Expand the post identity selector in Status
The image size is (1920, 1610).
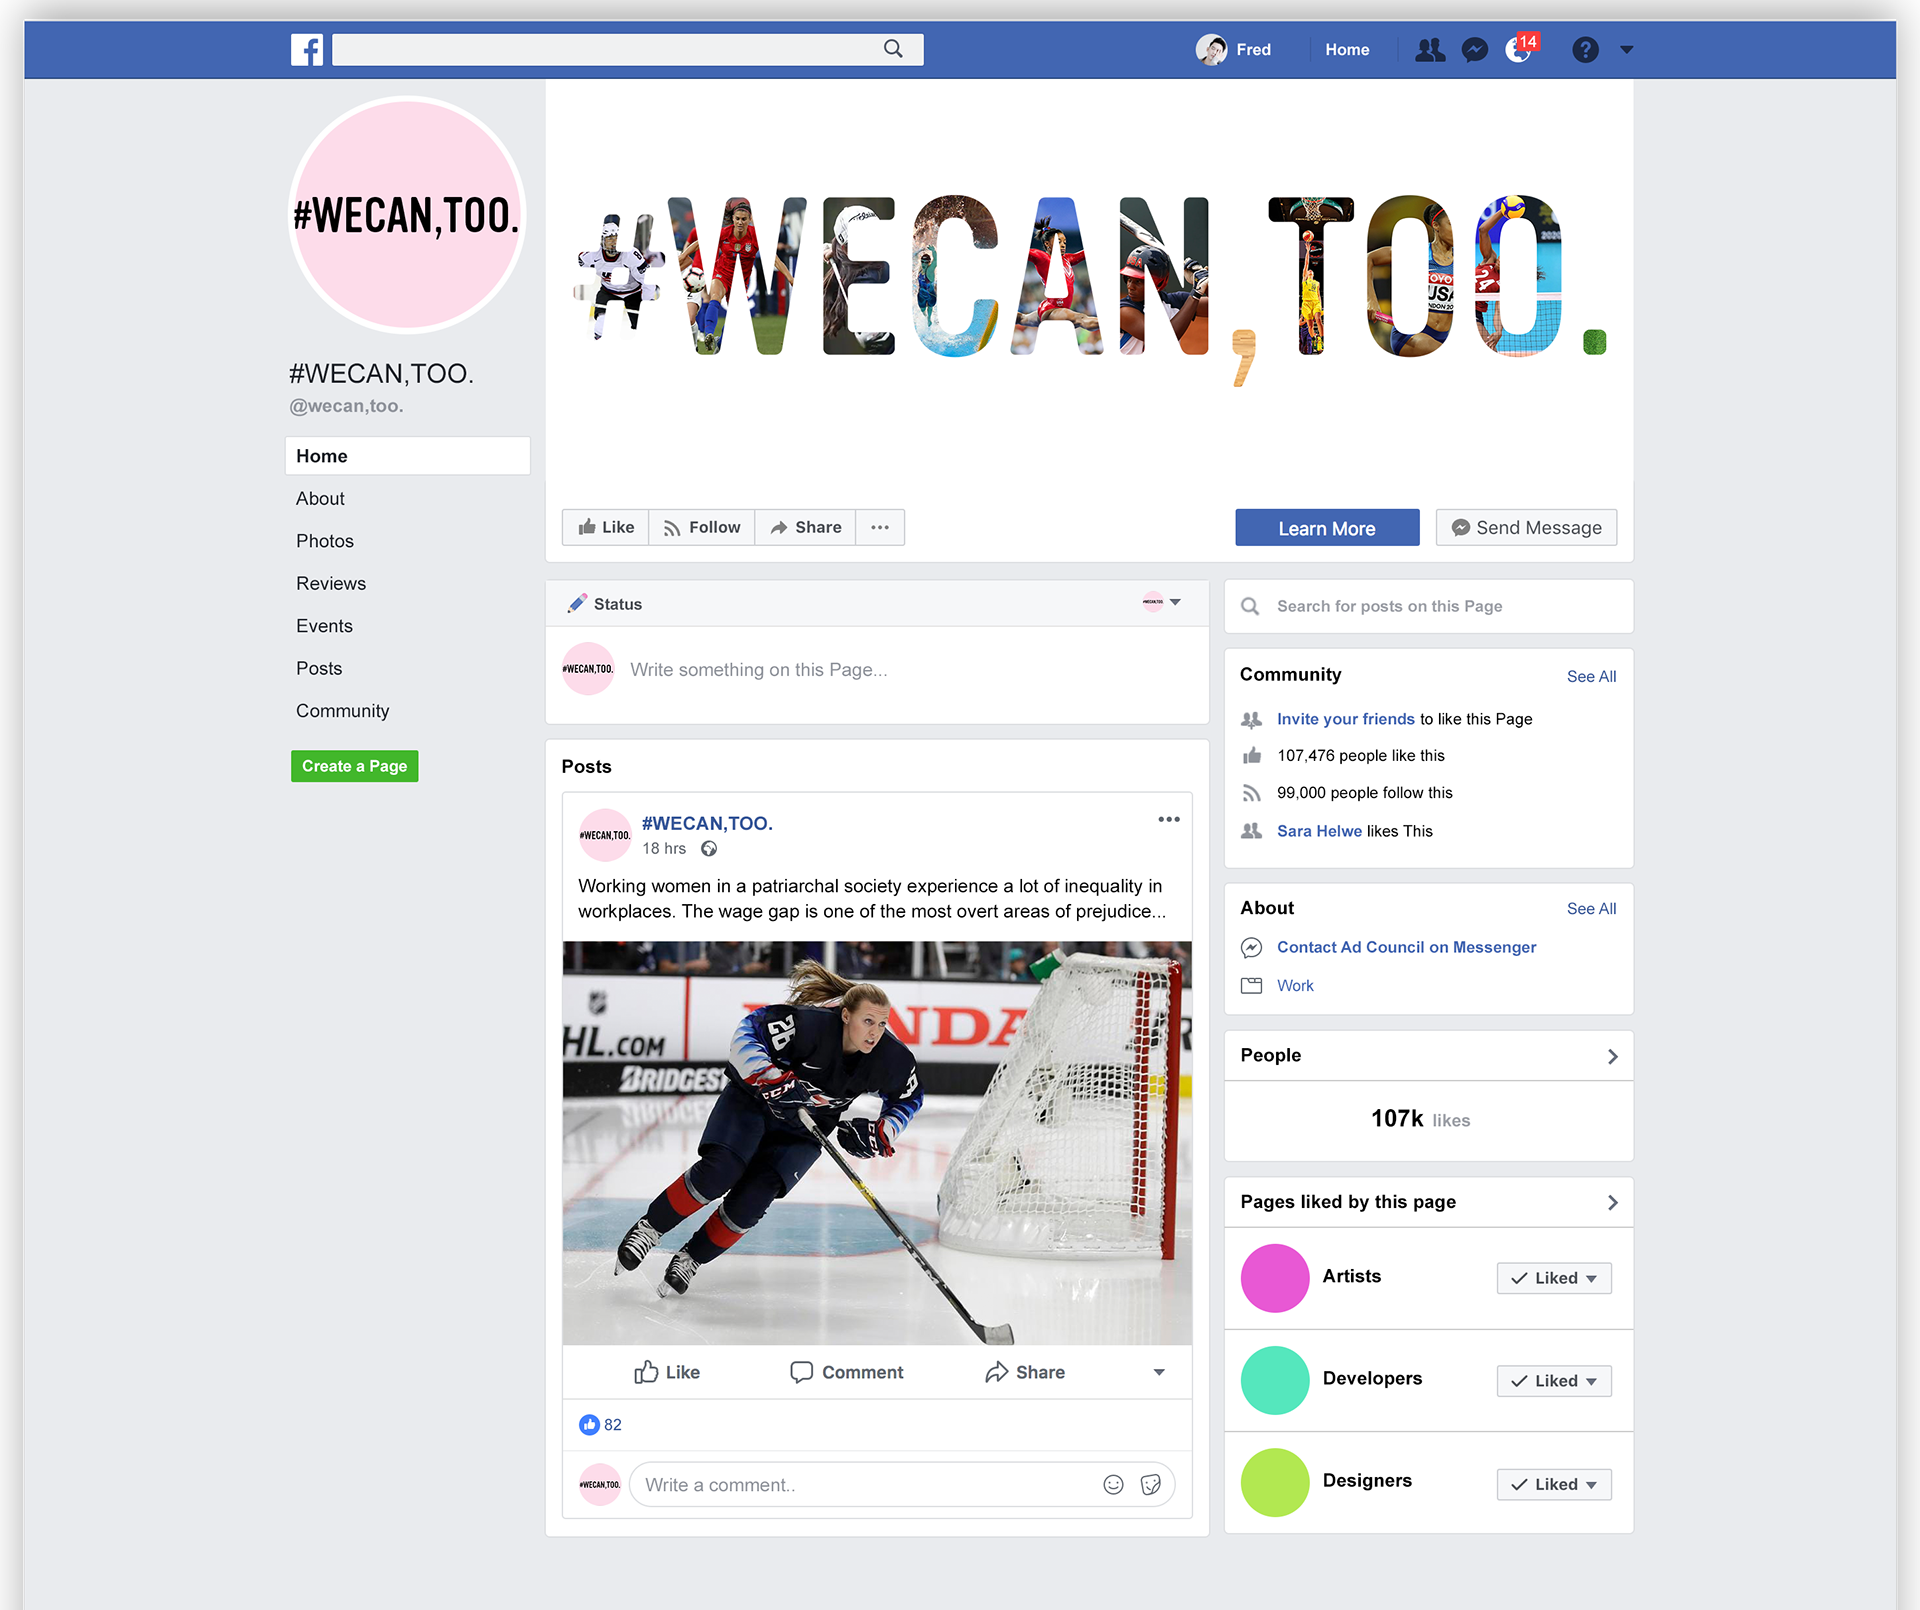(x=1163, y=602)
